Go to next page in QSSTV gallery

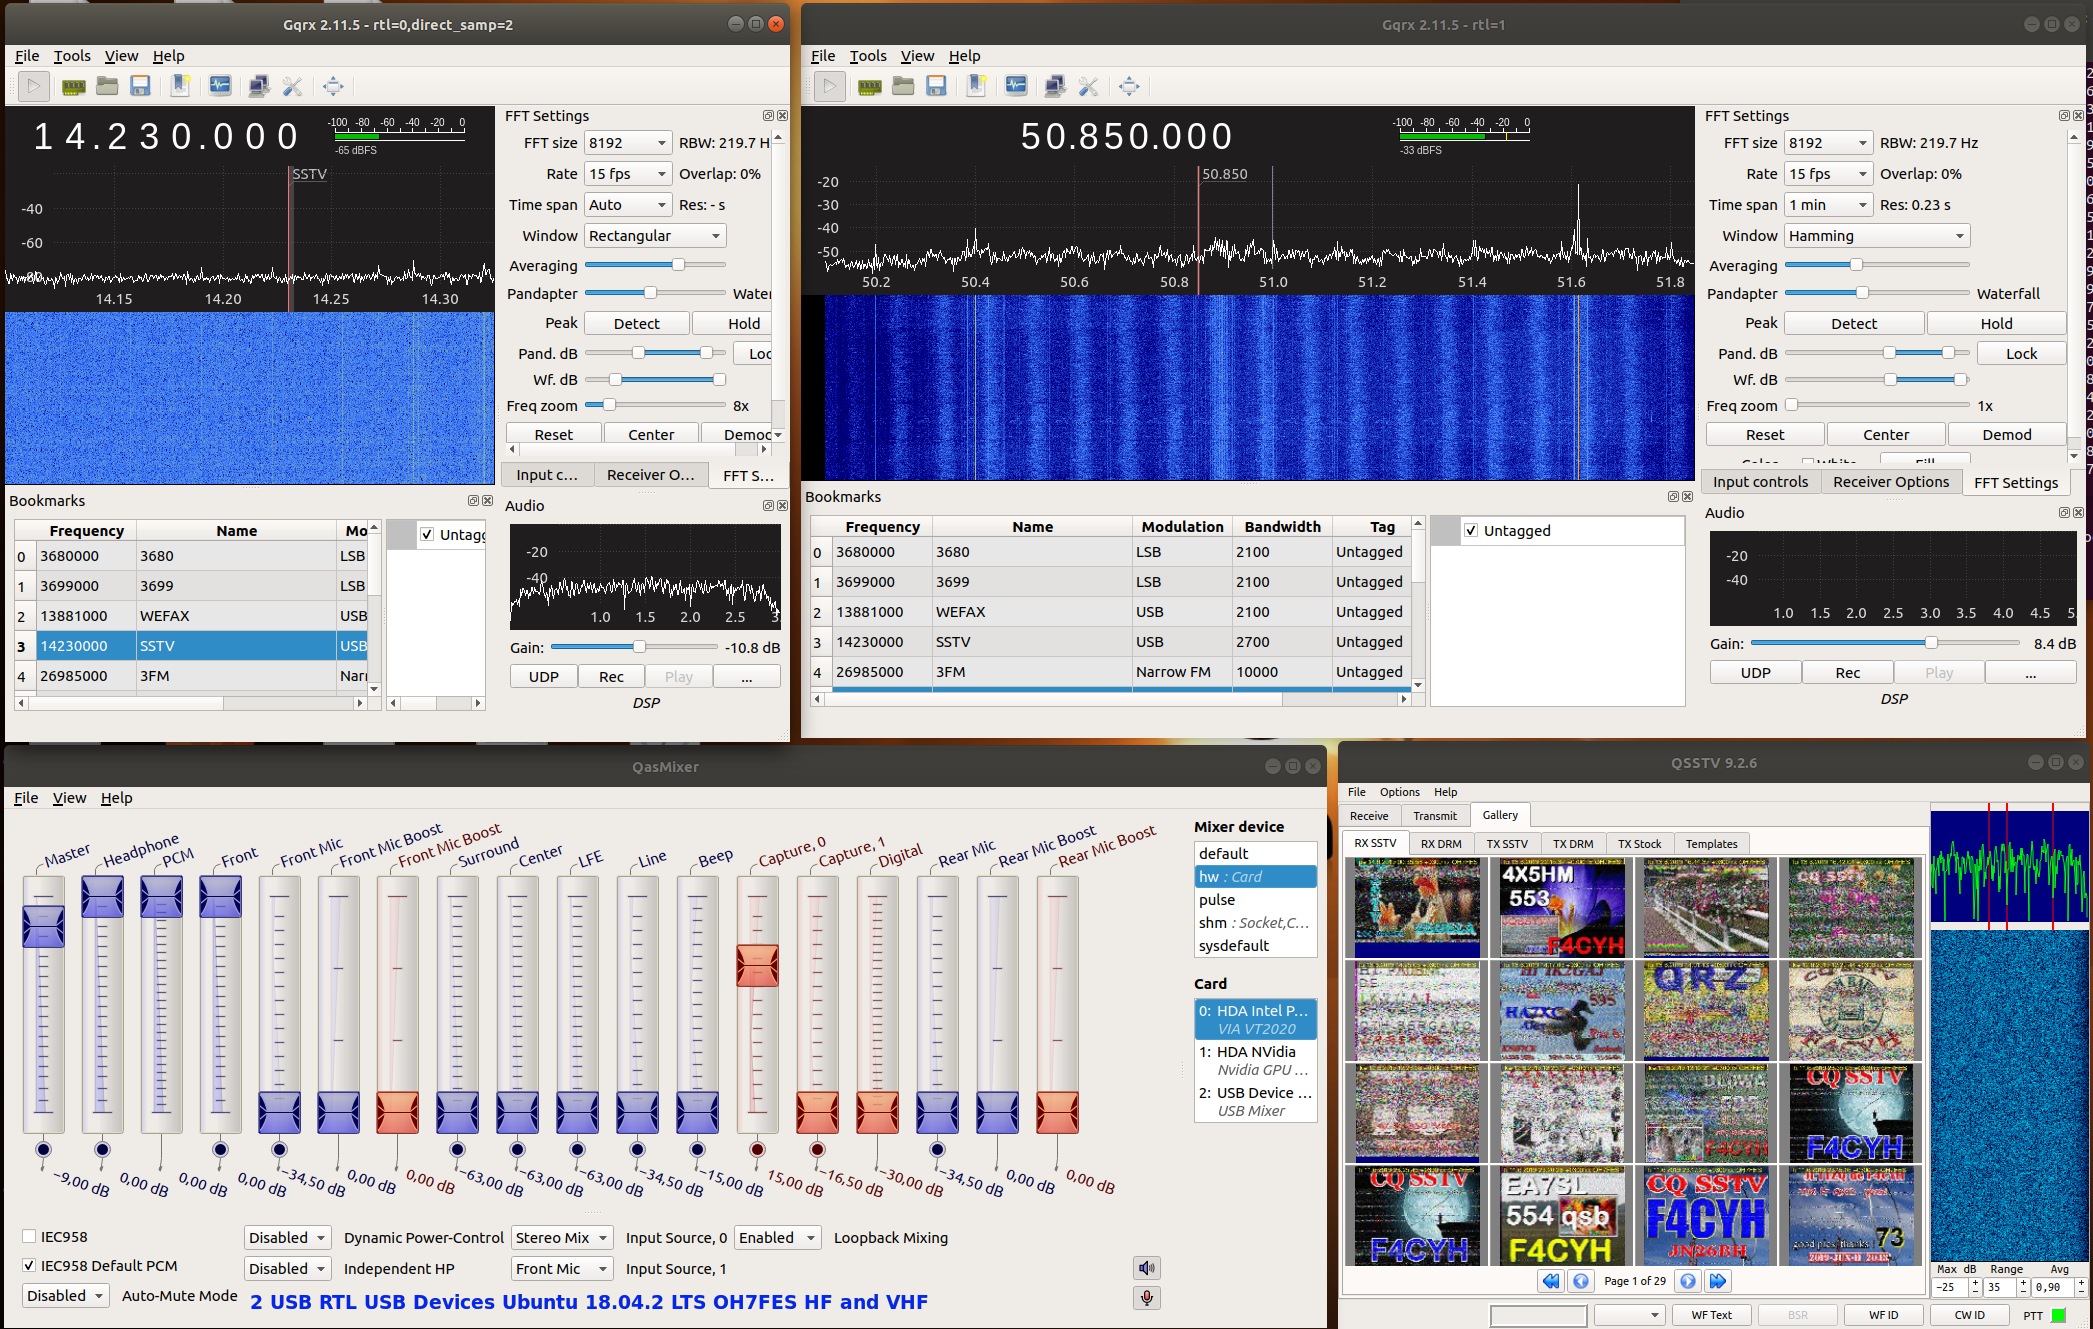coord(1688,1280)
